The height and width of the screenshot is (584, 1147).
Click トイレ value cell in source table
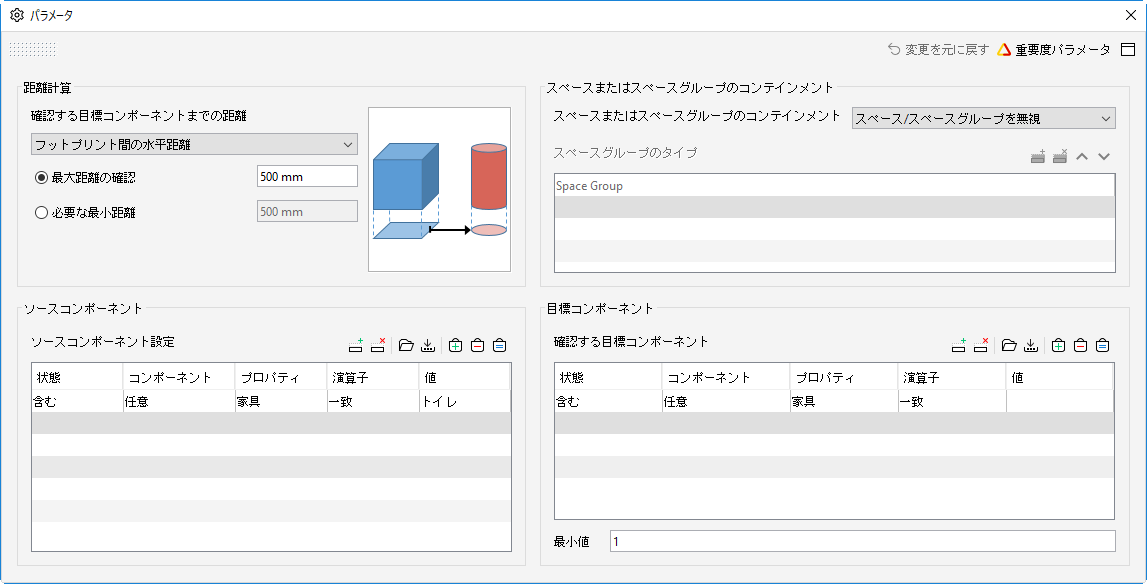point(465,402)
